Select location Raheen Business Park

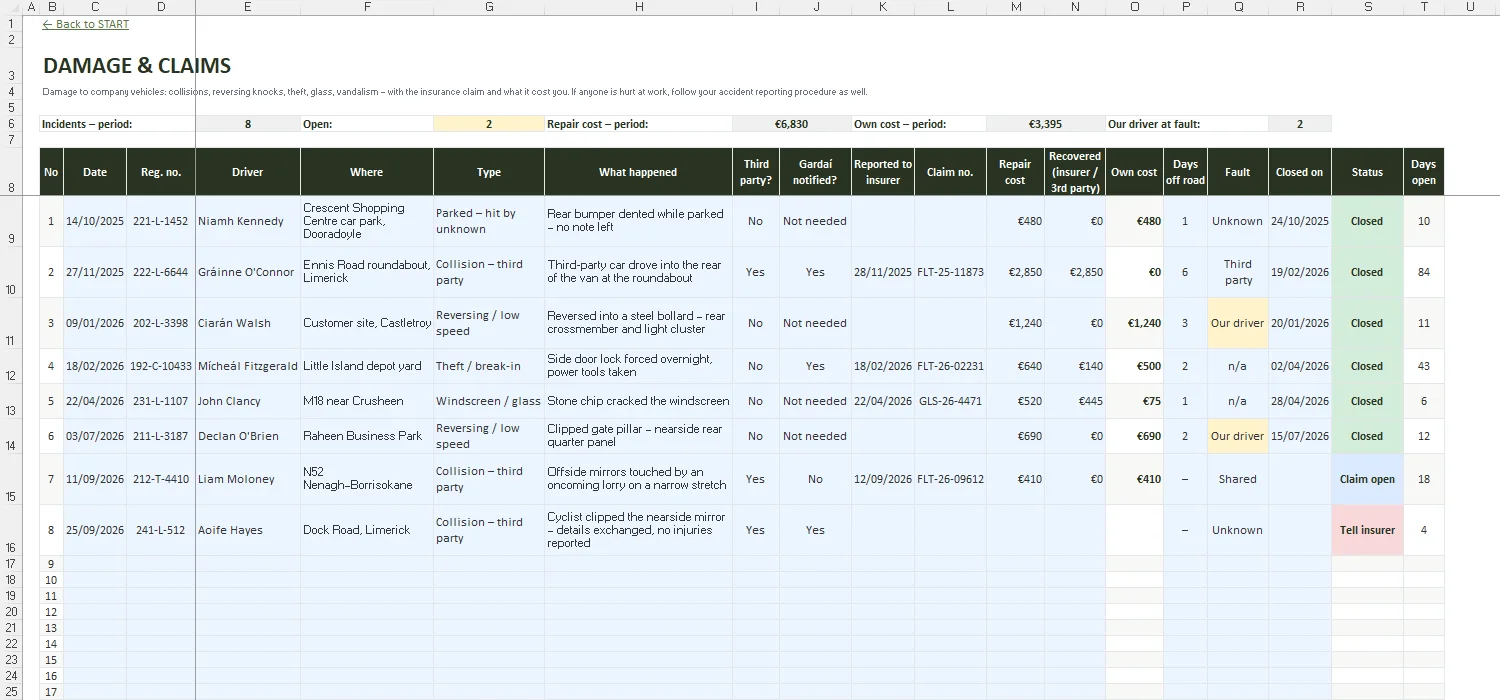[x=366, y=436]
